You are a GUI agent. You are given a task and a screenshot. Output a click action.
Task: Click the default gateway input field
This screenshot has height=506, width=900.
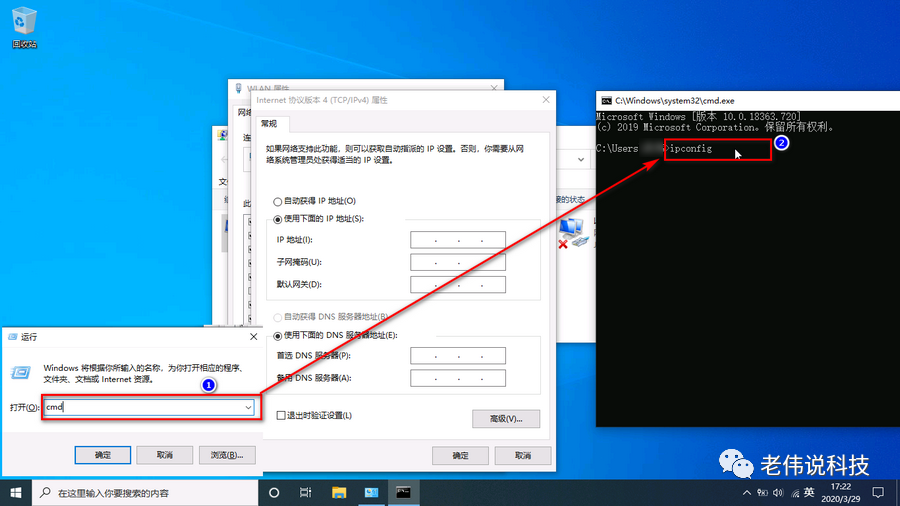point(458,285)
